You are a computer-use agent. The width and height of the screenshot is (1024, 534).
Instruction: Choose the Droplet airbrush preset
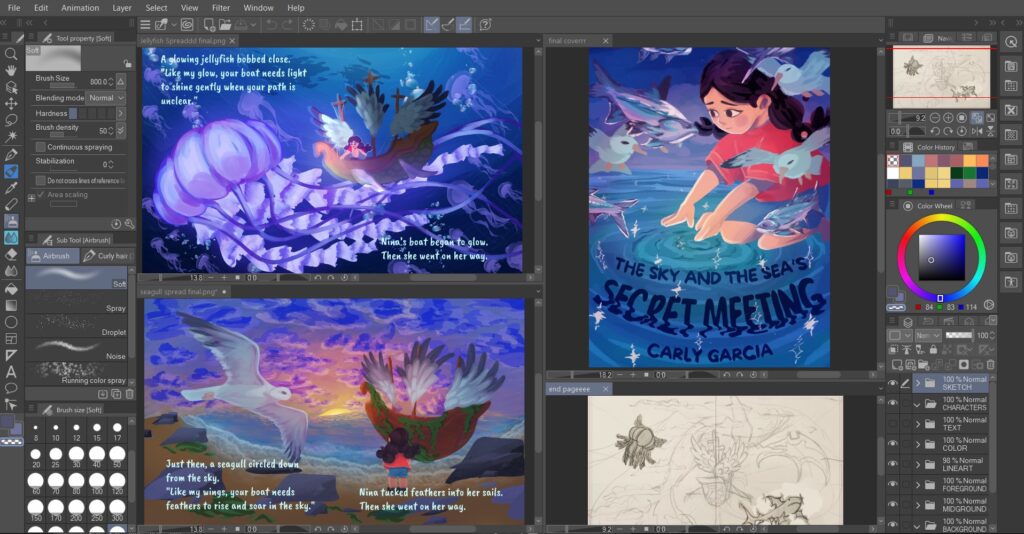tap(78, 332)
